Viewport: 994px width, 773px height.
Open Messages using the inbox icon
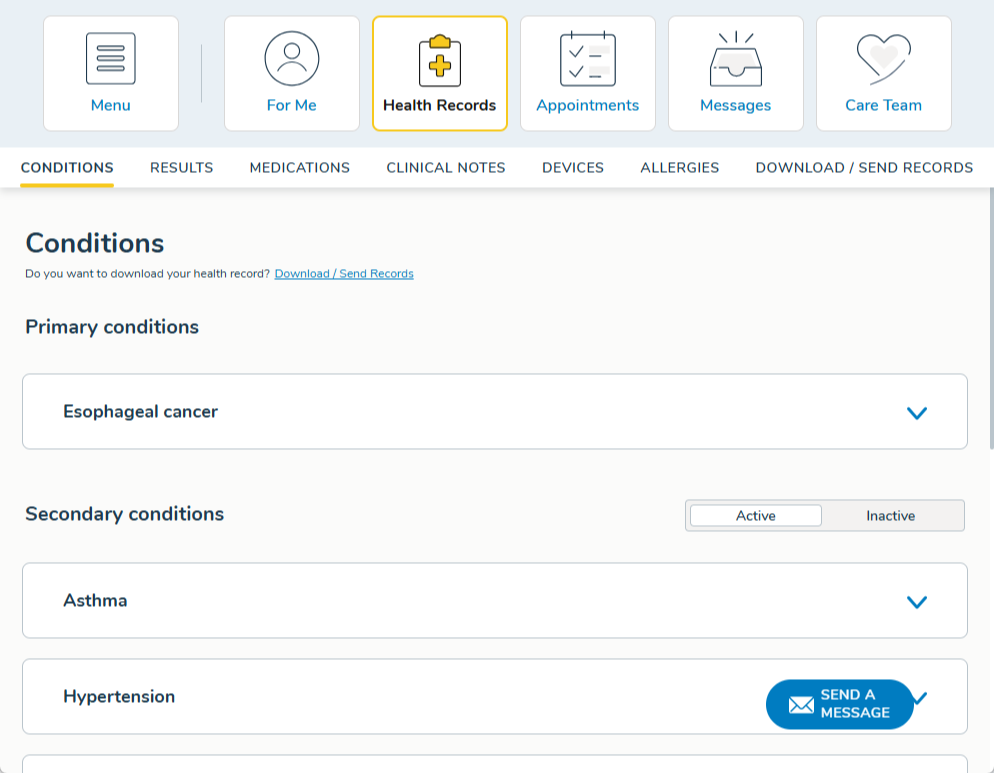click(x=735, y=58)
